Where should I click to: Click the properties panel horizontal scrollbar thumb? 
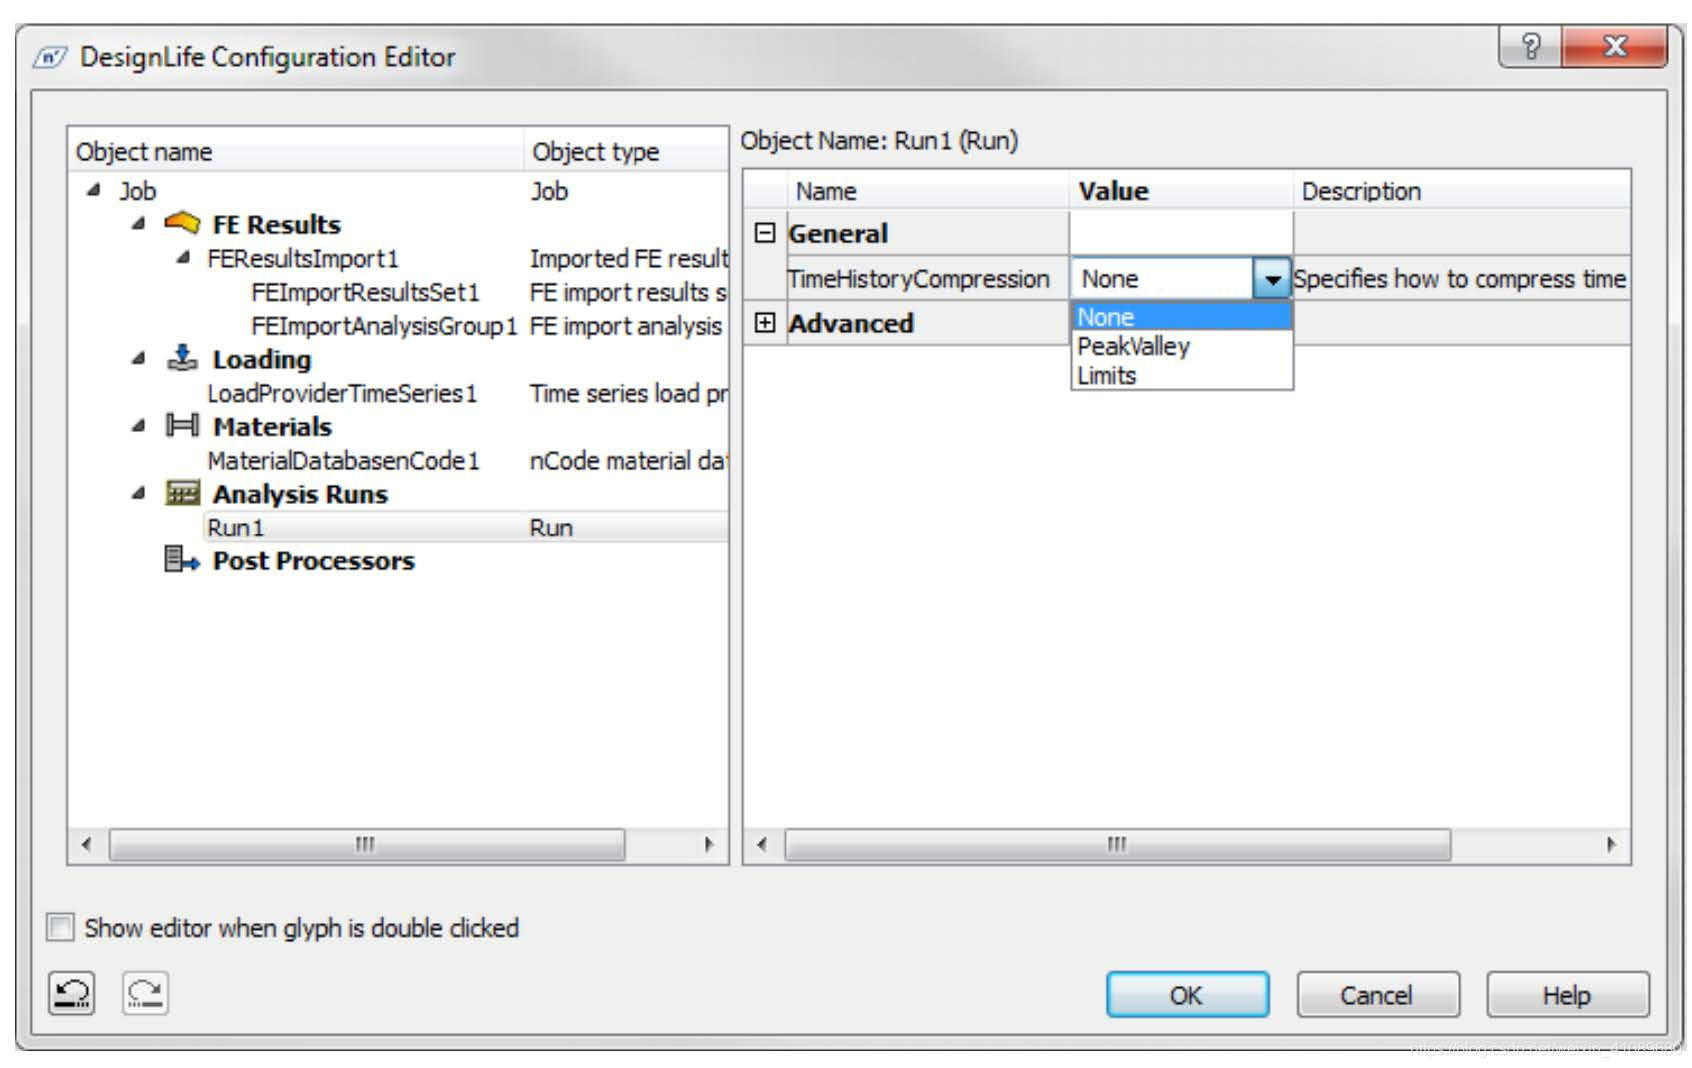[x=1117, y=845]
